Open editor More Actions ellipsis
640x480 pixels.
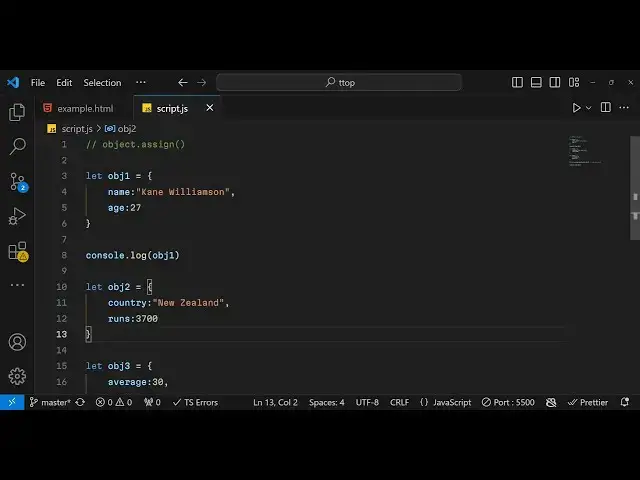point(624,107)
